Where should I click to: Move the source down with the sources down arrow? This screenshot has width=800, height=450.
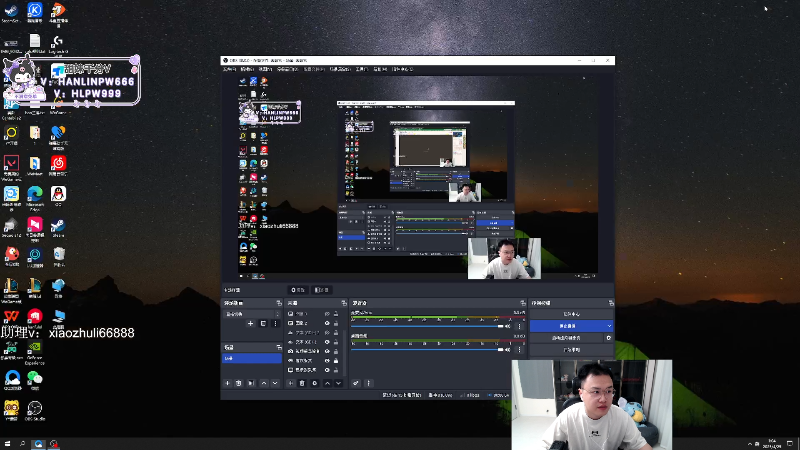pos(338,383)
